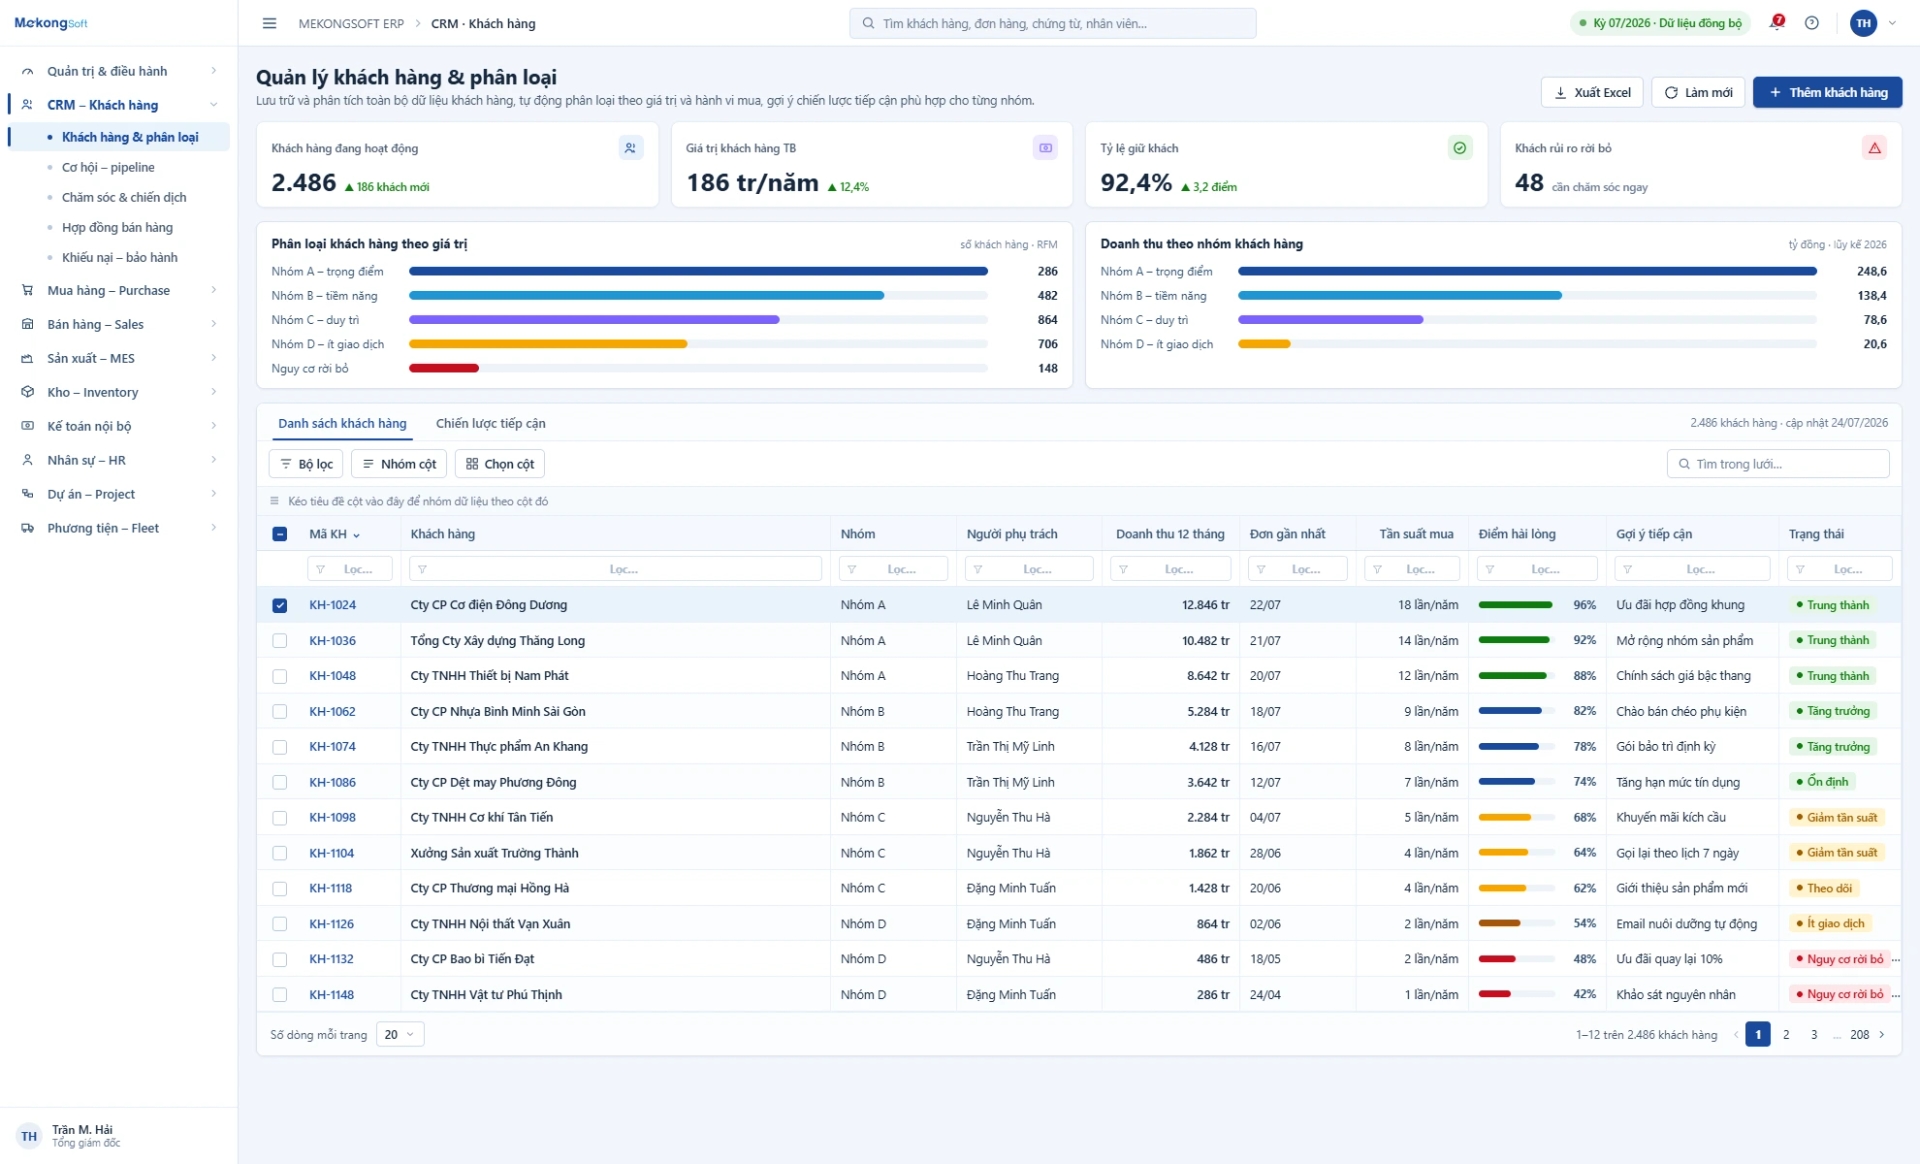Viewport: 1920px width, 1164px height.
Task: Click the Xuất Excel button
Action: coord(1593,92)
